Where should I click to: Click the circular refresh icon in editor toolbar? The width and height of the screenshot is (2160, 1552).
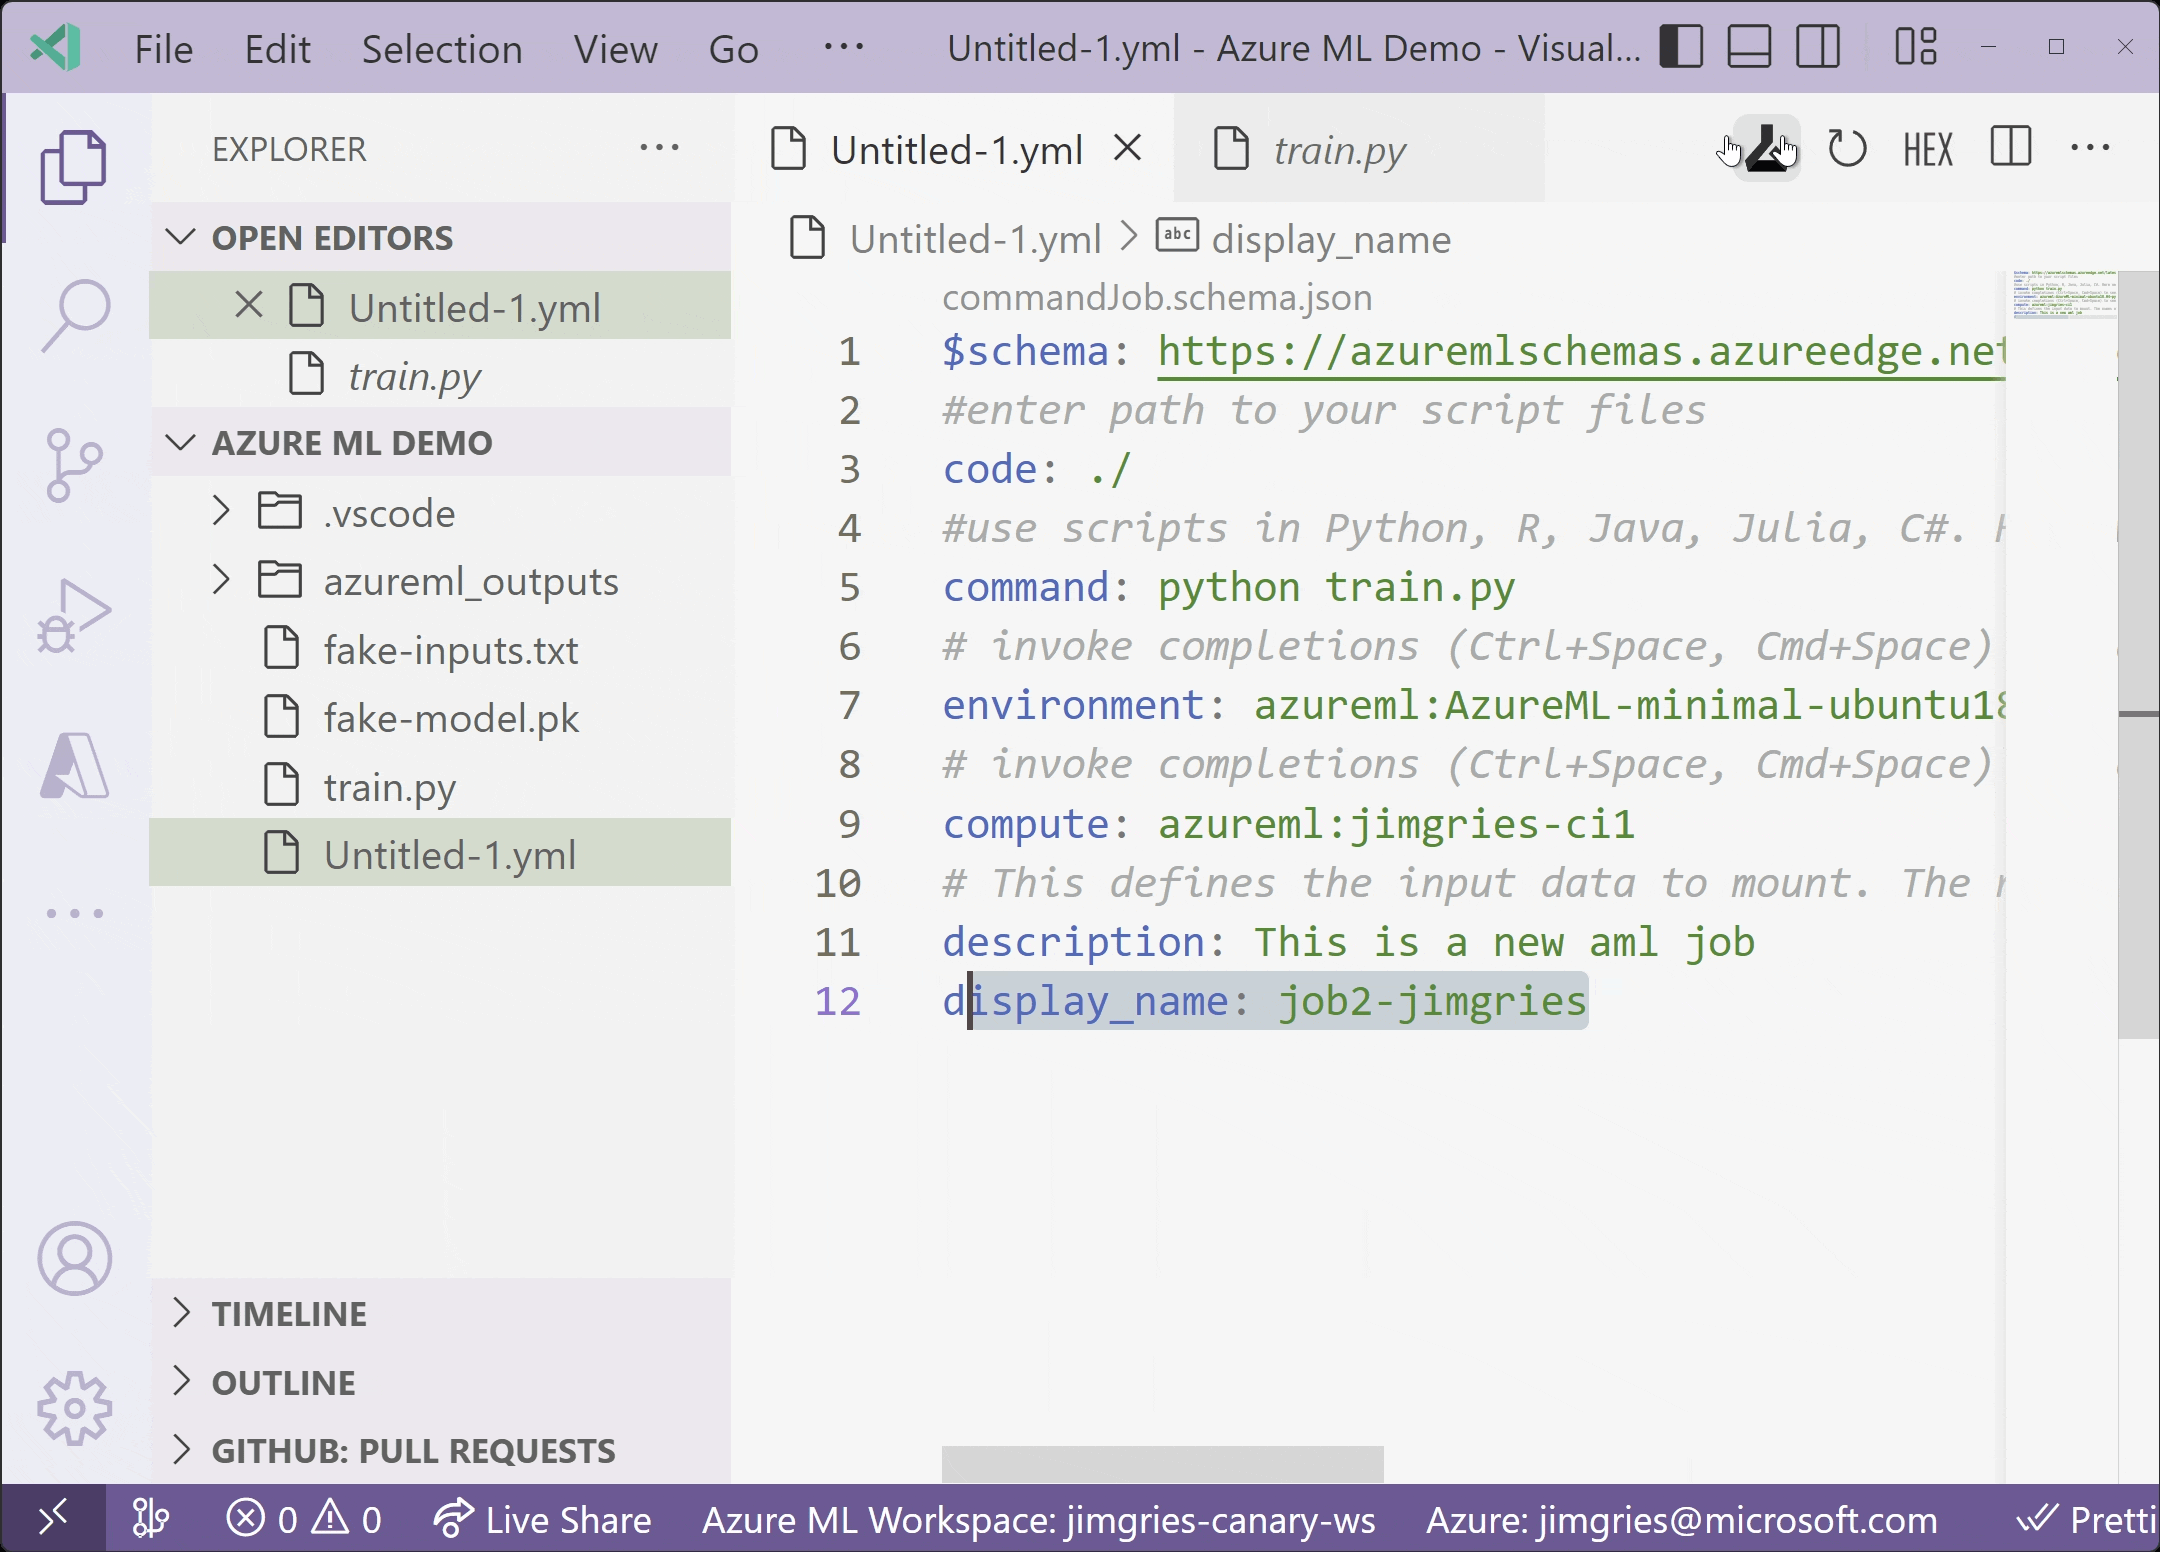point(1846,149)
